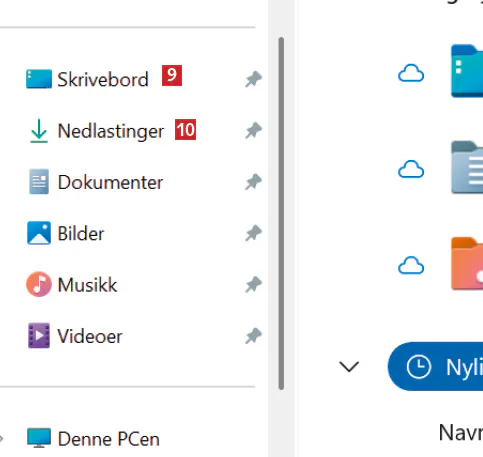Viewport: 483px width, 457px height.
Task: Open the Musikk music note icon
Action: (x=39, y=284)
